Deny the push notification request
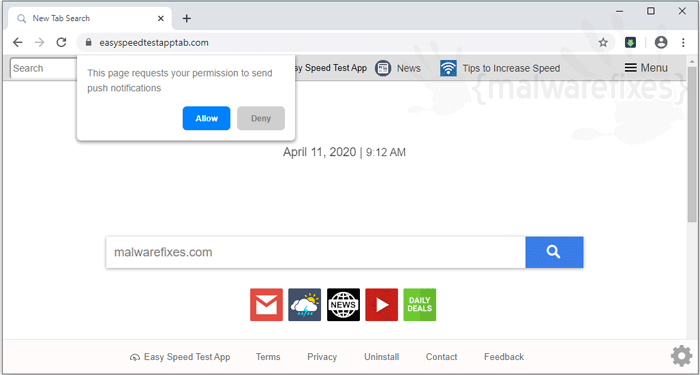 click(x=261, y=118)
